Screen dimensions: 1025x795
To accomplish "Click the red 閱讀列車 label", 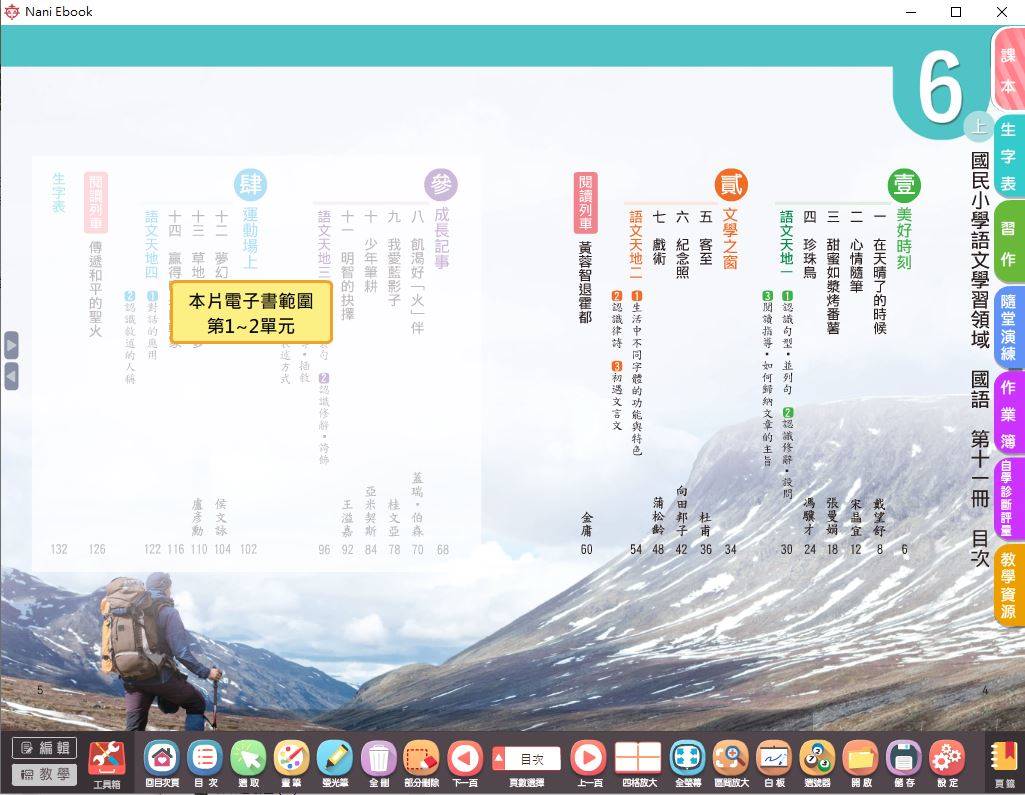I will (x=586, y=203).
